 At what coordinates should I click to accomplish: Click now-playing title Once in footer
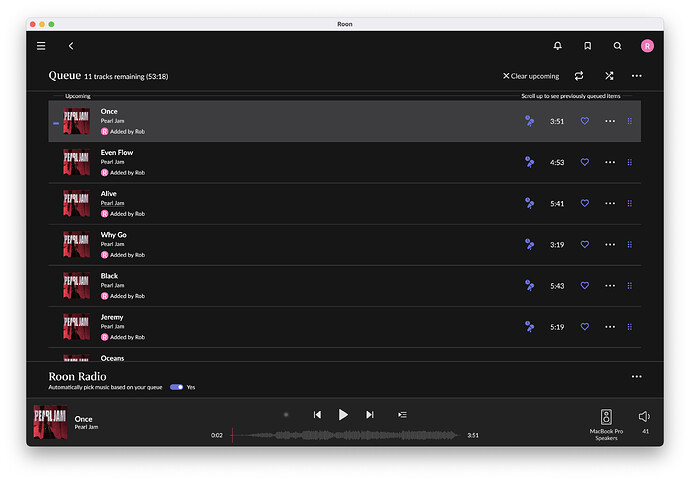tap(84, 419)
